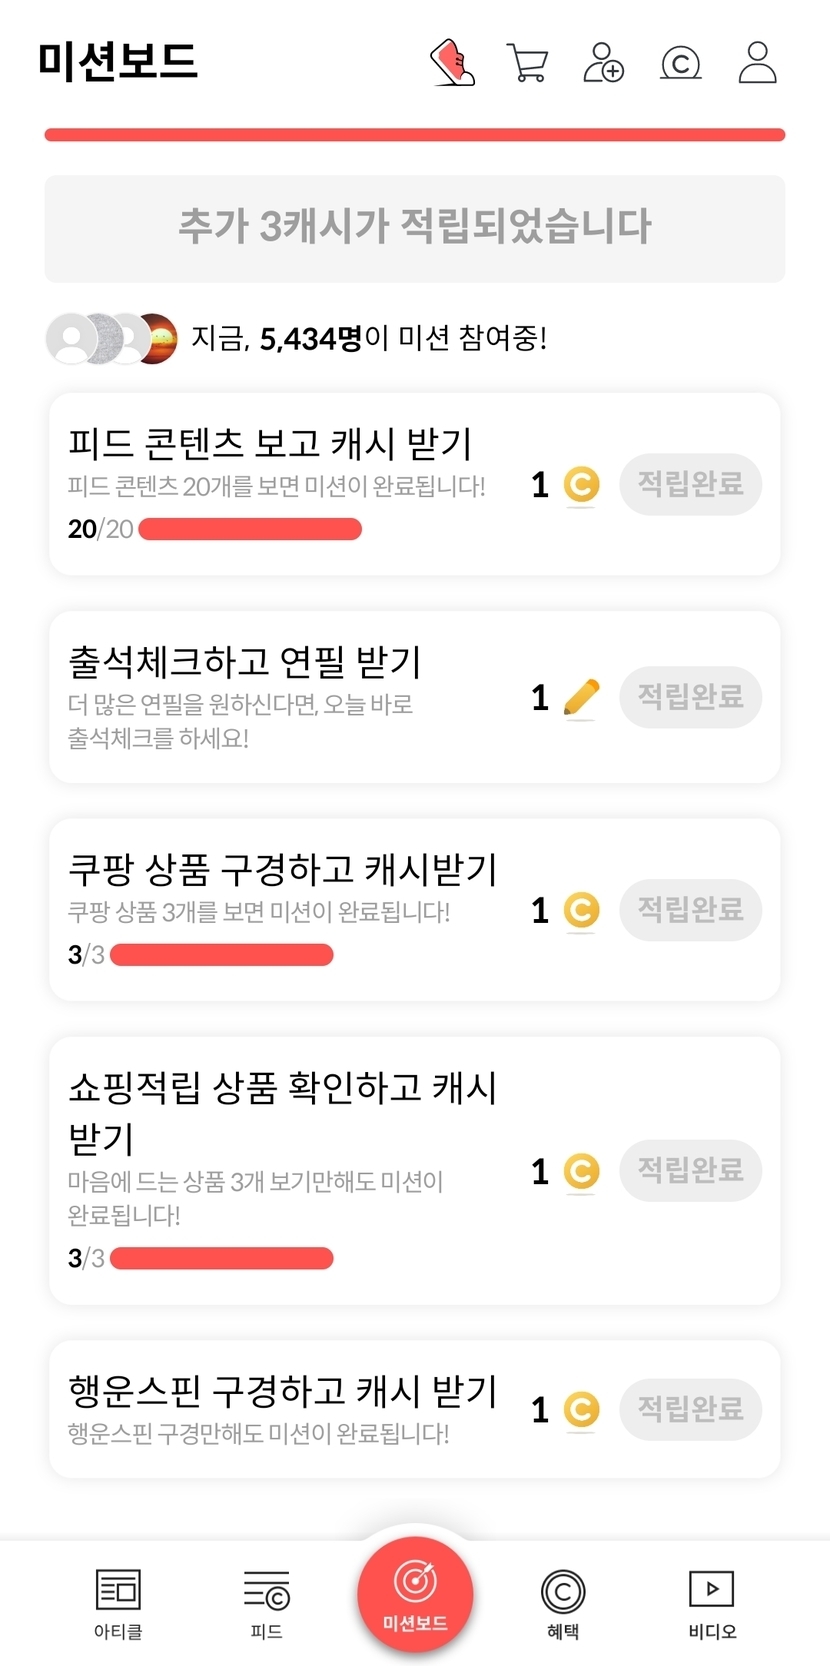Click the 20/20 feed progress bar

point(250,529)
